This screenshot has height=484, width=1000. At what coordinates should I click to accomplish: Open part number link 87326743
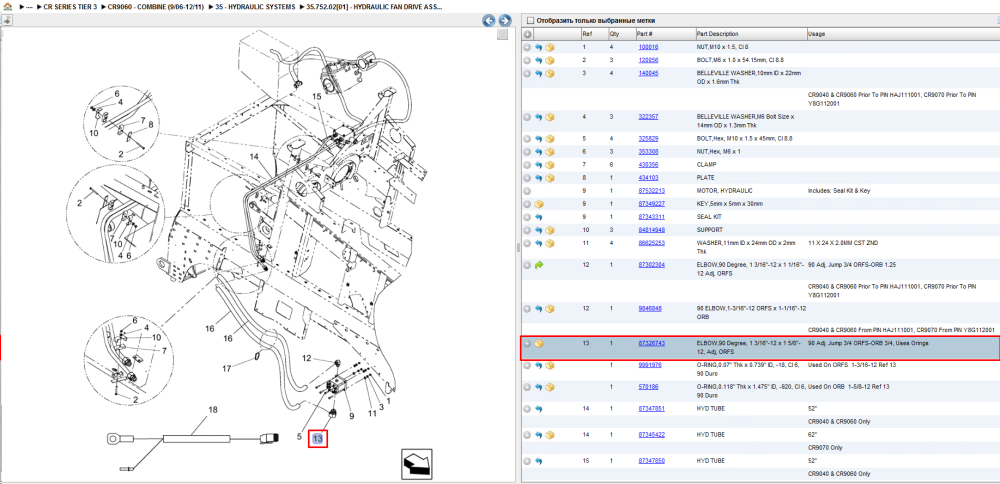click(652, 343)
